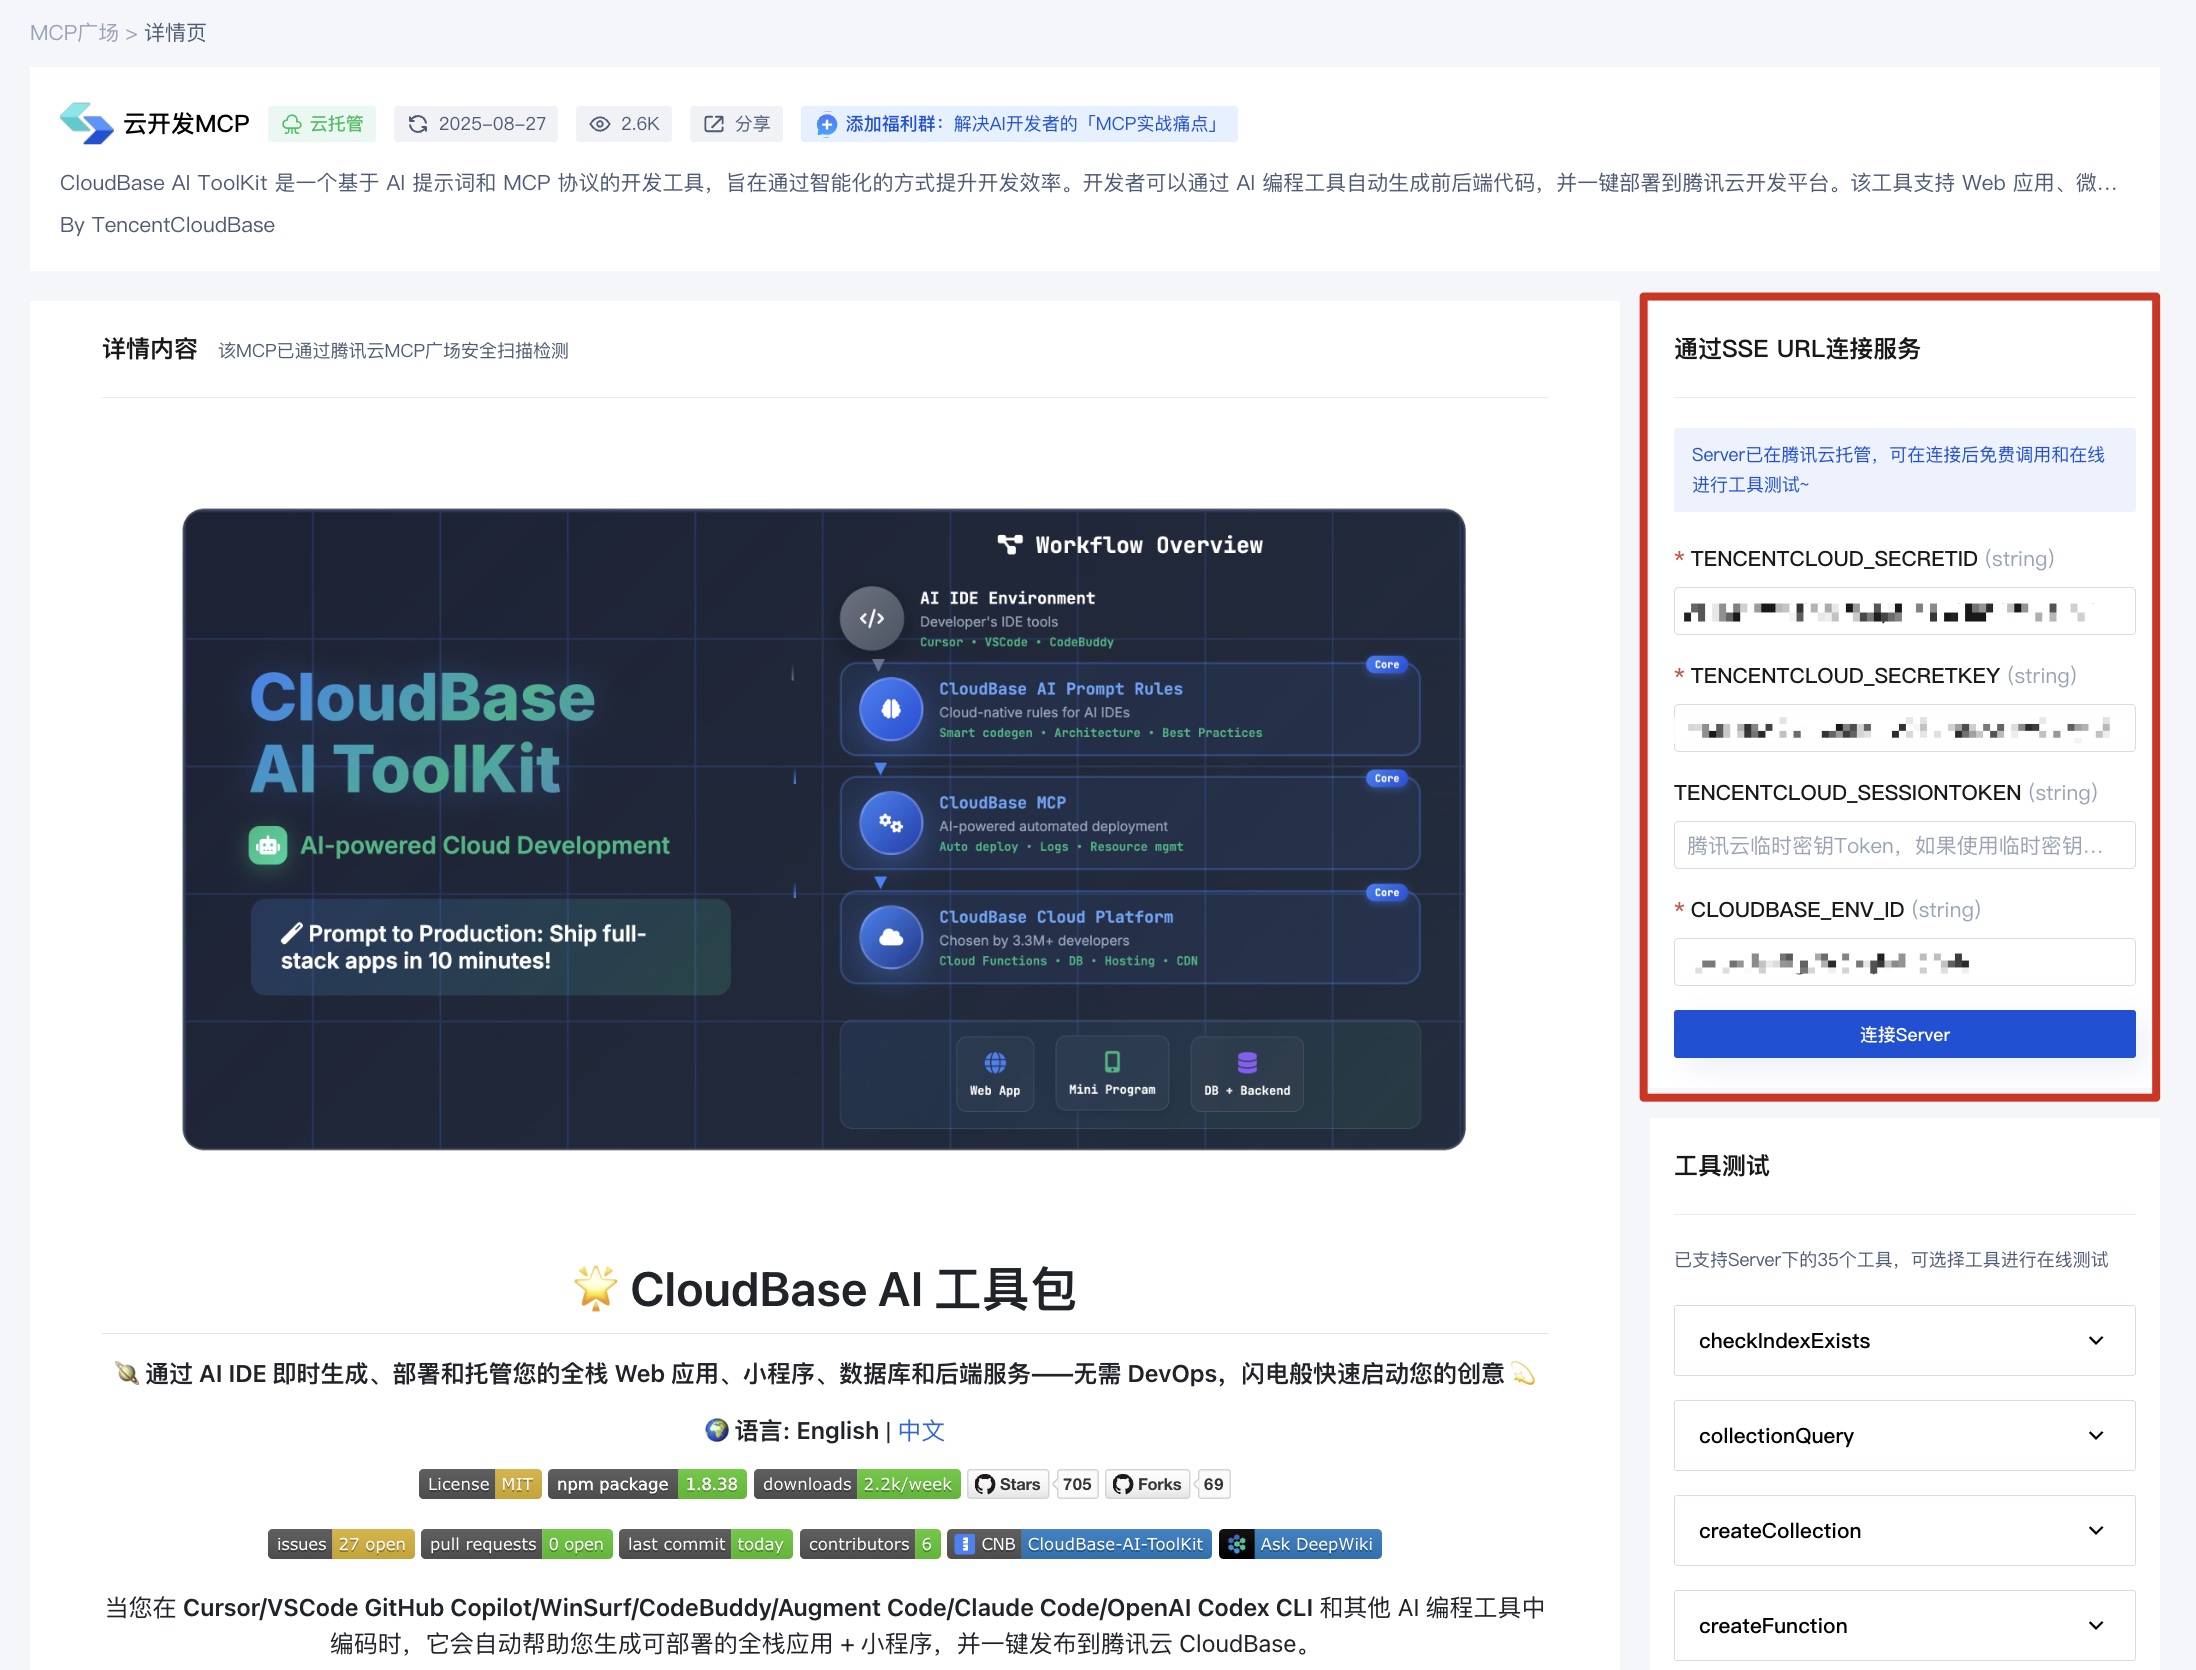The width and height of the screenshot is (2196, 1670).
Task: Click the refresh icon beside 2025-08-27
Action: (x=418, y=124)
